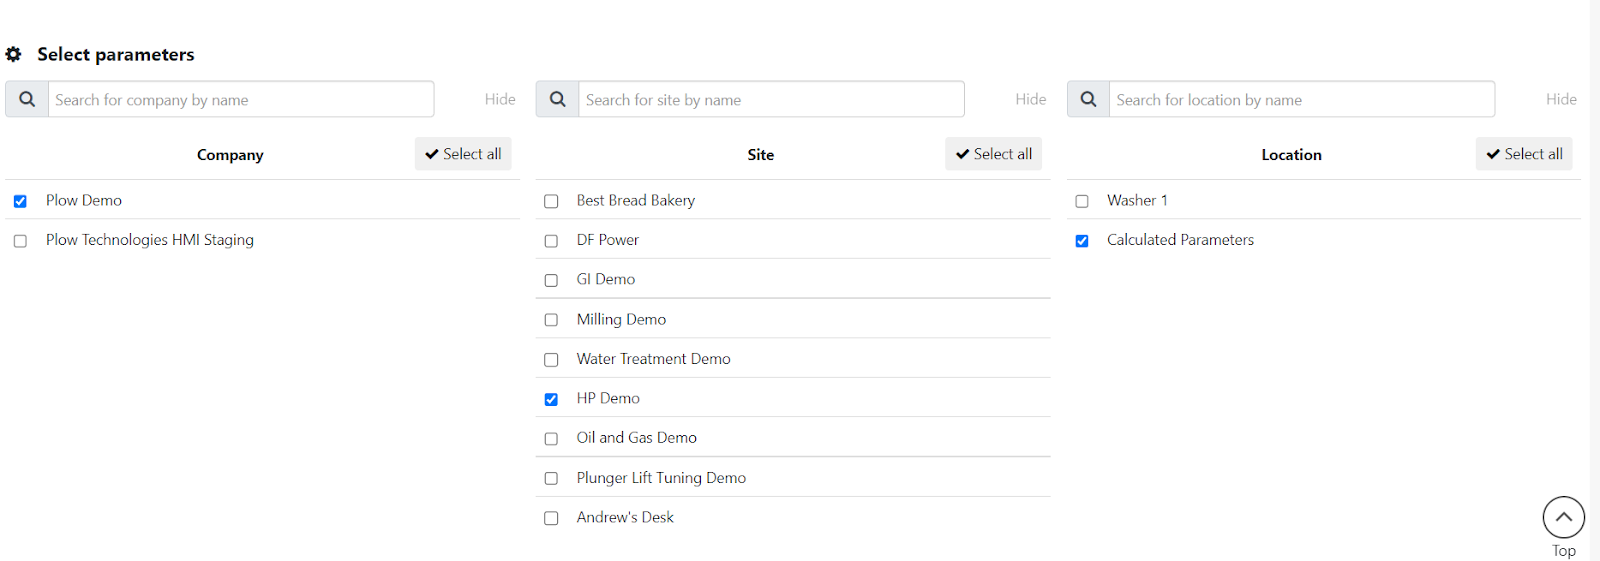Screen dimensions: 1600x561
Task: Focus the search for site field
Action: click(771, 99)
